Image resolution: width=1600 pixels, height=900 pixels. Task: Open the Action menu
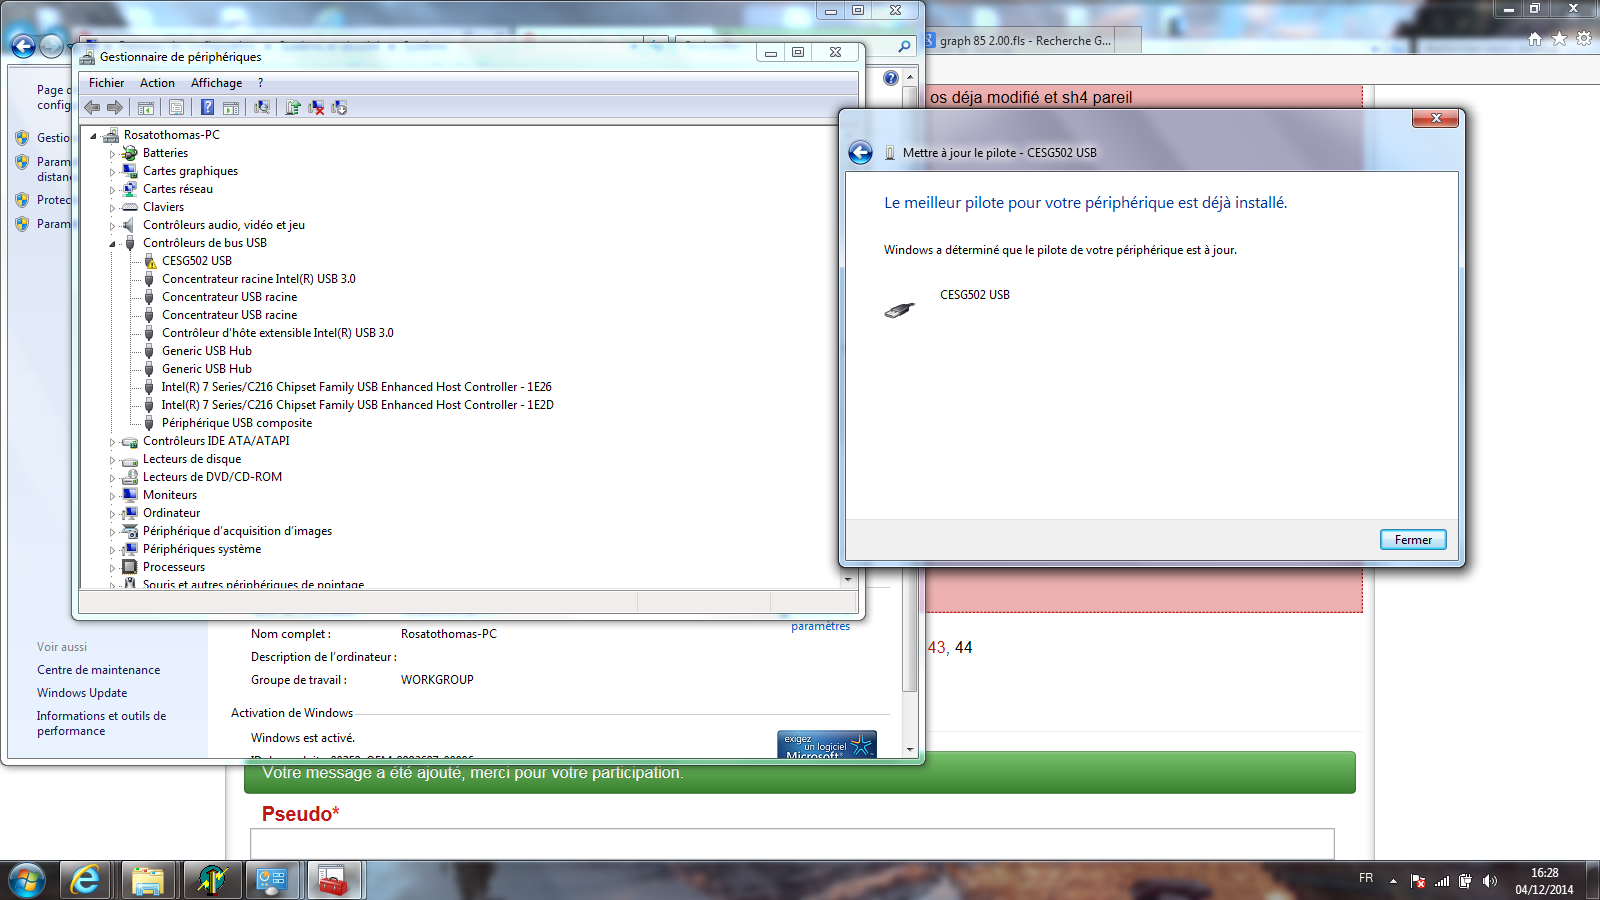pos(157,83)
